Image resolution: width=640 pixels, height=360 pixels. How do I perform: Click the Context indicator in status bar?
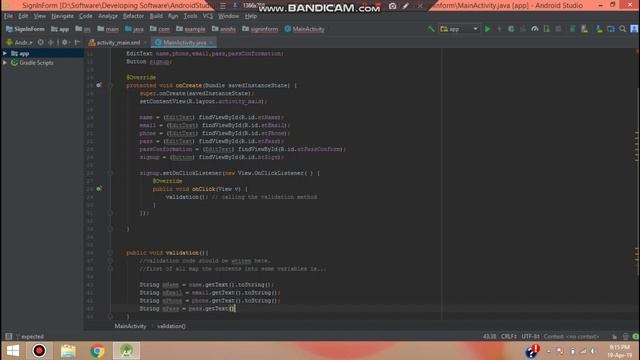click(571, 336)
